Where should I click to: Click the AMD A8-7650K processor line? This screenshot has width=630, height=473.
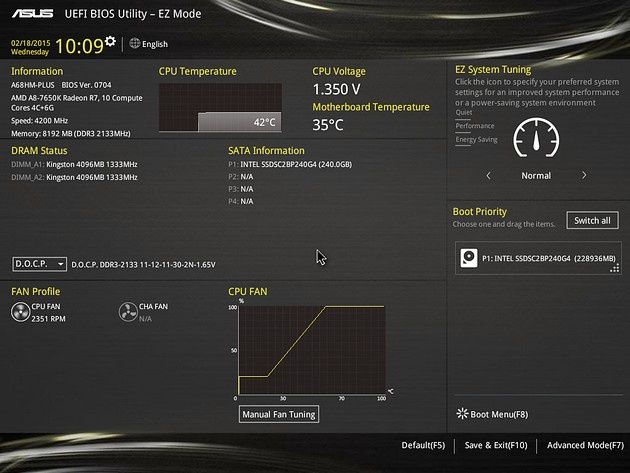[77, 102]
